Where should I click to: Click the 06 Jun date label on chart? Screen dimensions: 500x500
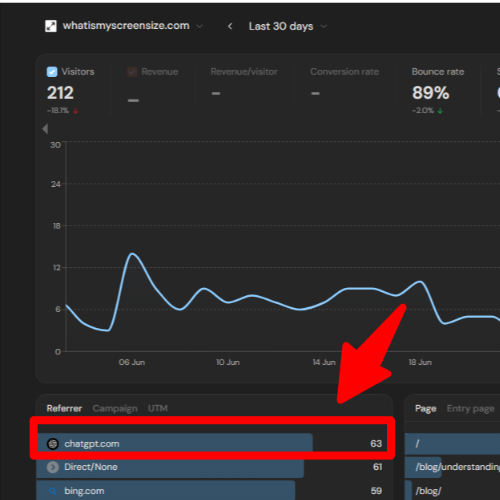pos(132,362)
